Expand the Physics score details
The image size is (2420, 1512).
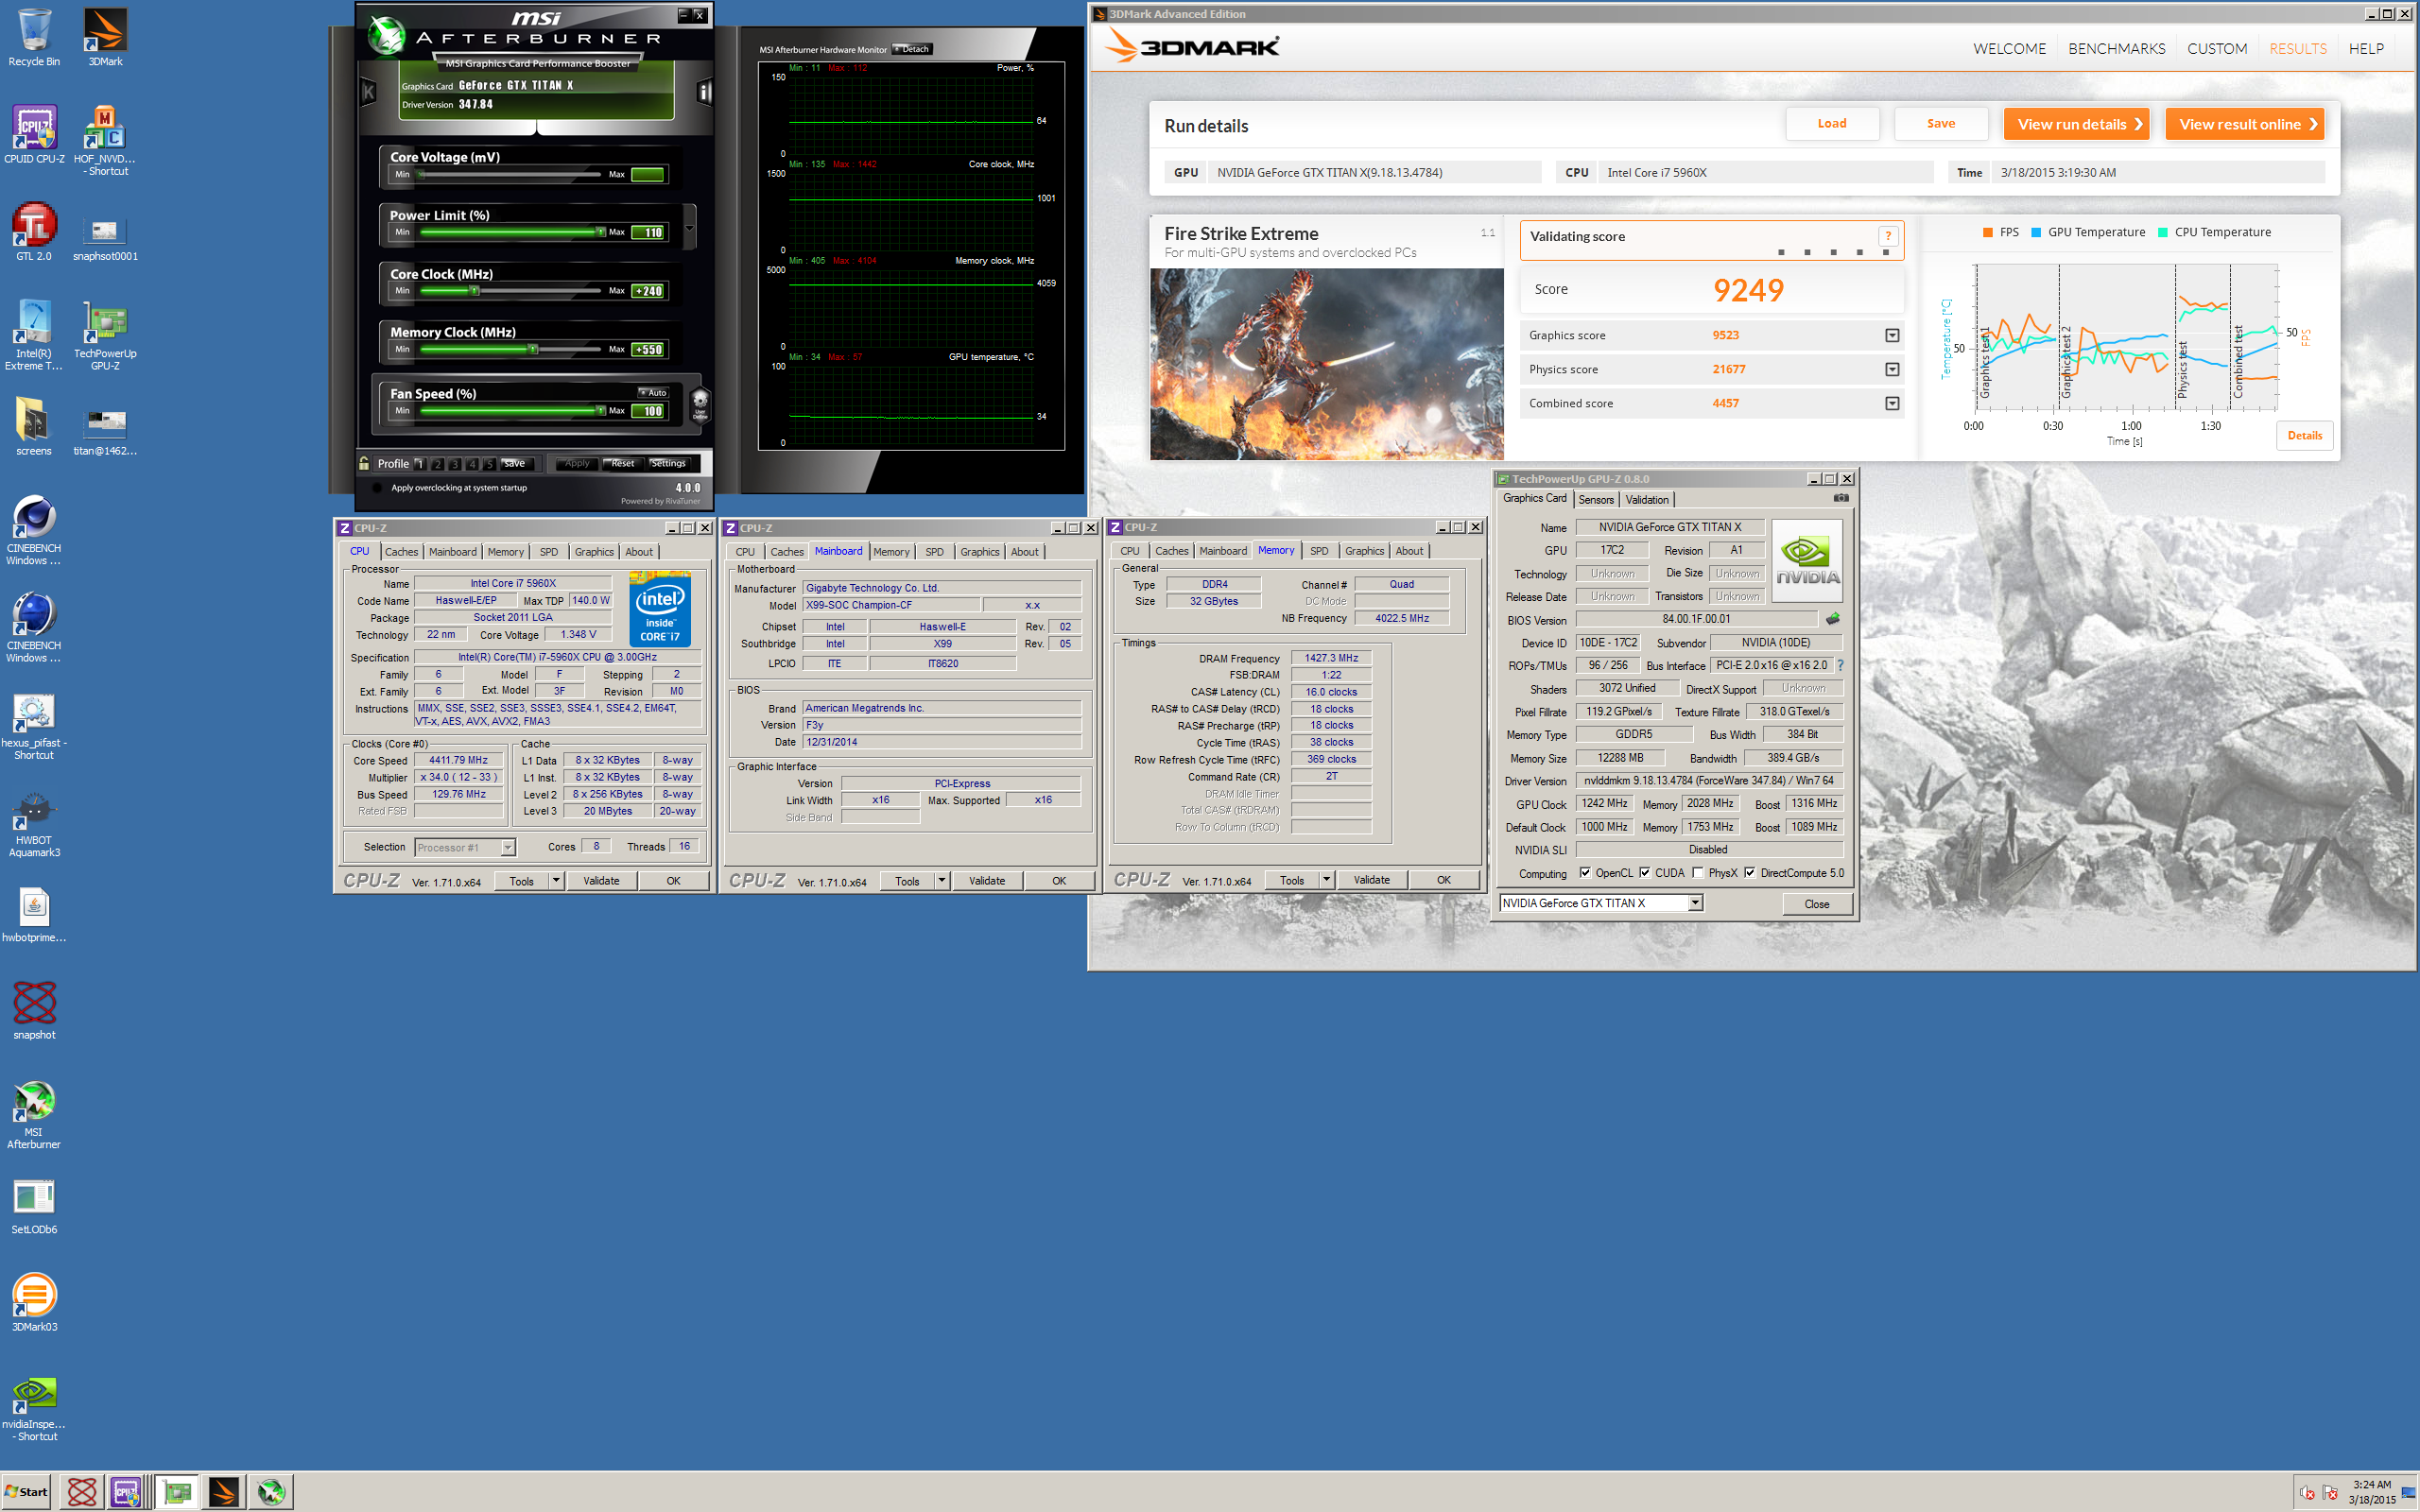pyautogui.click(x=1892, y=369)
